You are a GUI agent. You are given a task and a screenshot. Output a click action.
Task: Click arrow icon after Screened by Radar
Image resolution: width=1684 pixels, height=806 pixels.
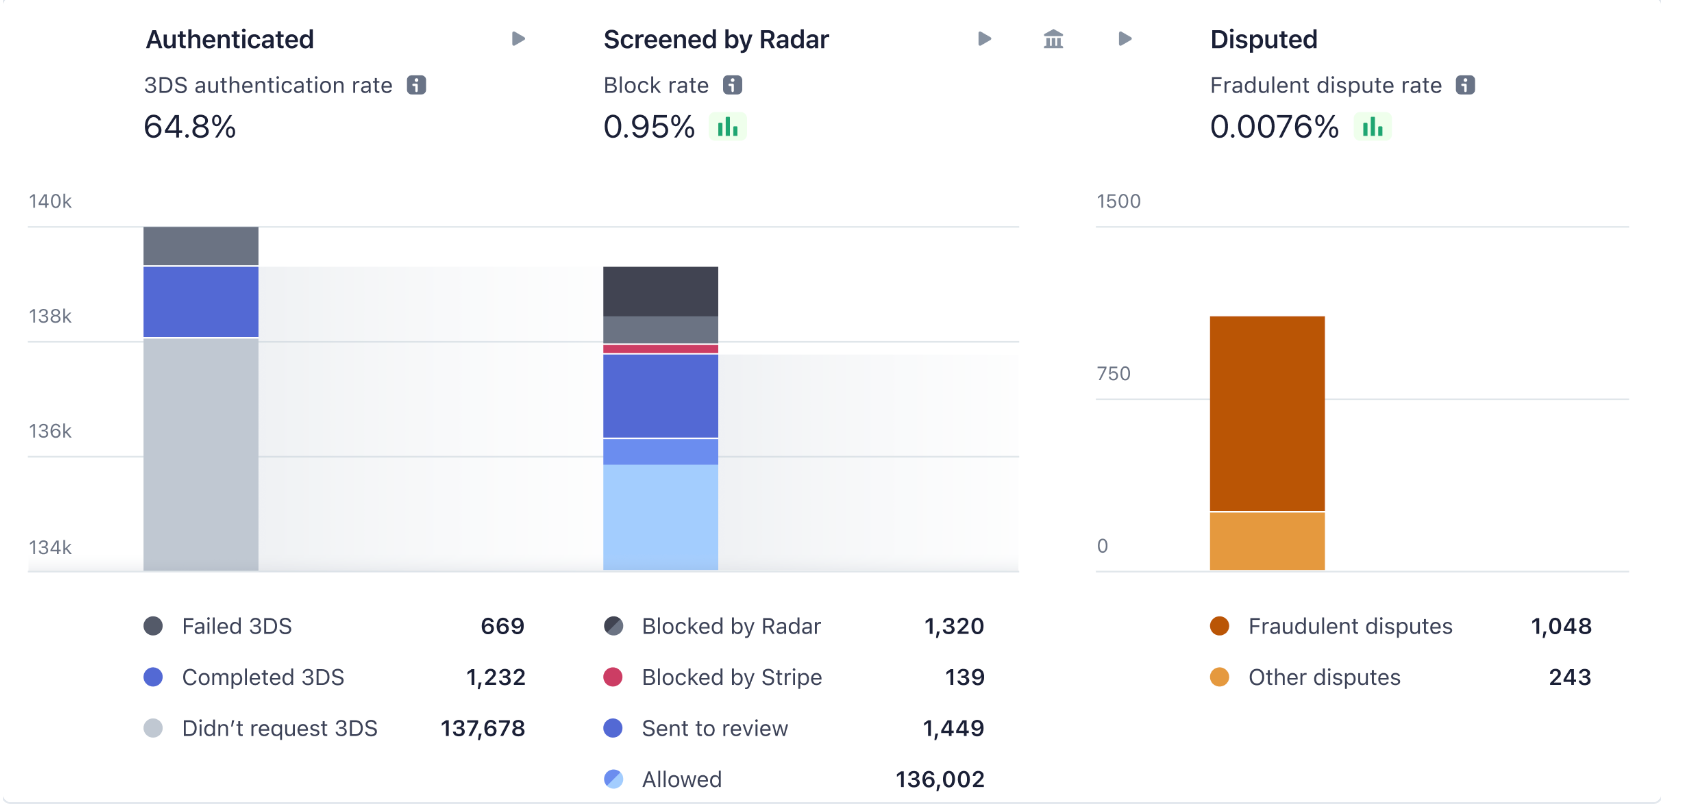[984, 39]
